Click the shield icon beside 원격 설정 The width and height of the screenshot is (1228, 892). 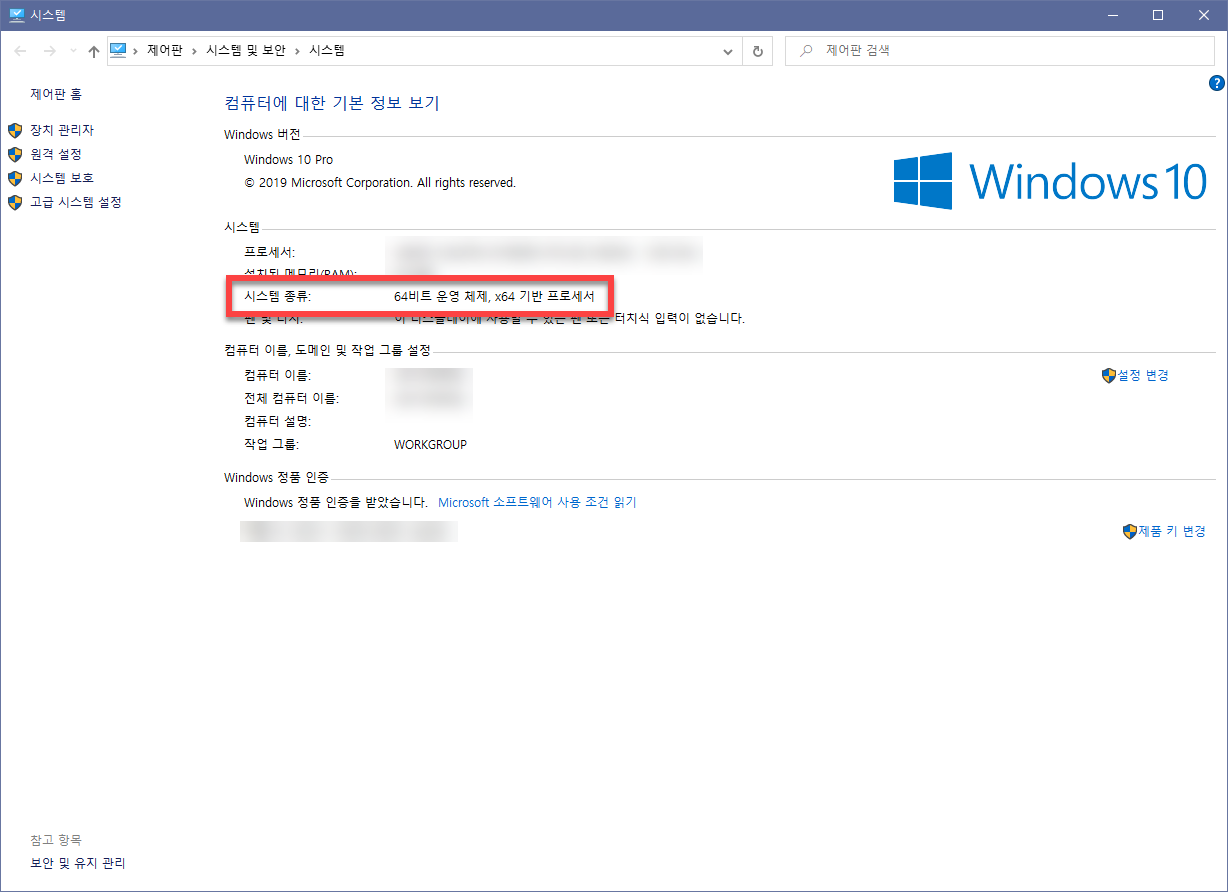15,154
